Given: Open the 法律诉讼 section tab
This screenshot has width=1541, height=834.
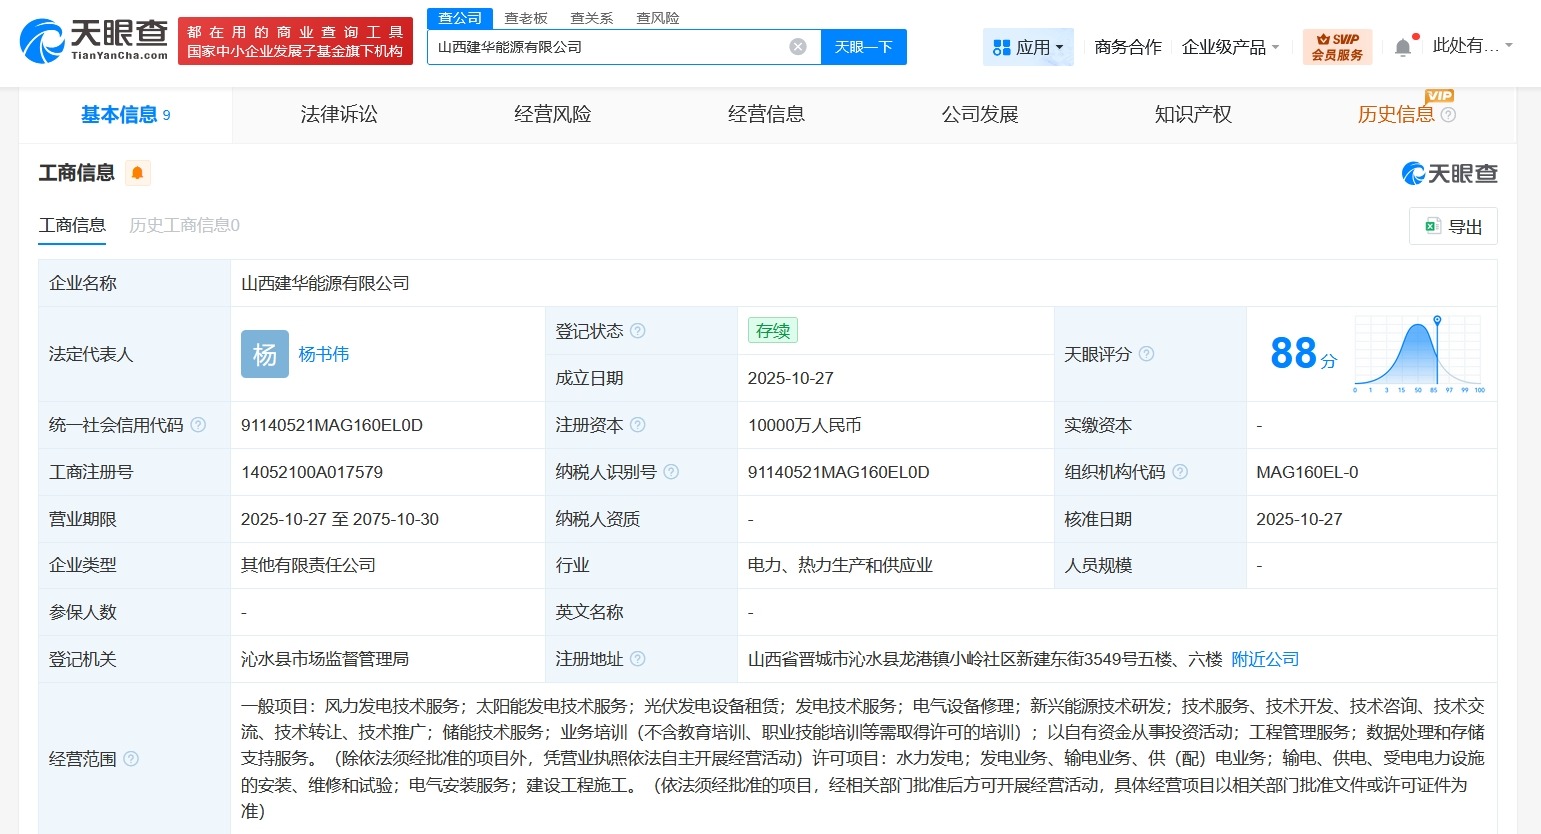Looking at the screenshot, I should 338,114.
